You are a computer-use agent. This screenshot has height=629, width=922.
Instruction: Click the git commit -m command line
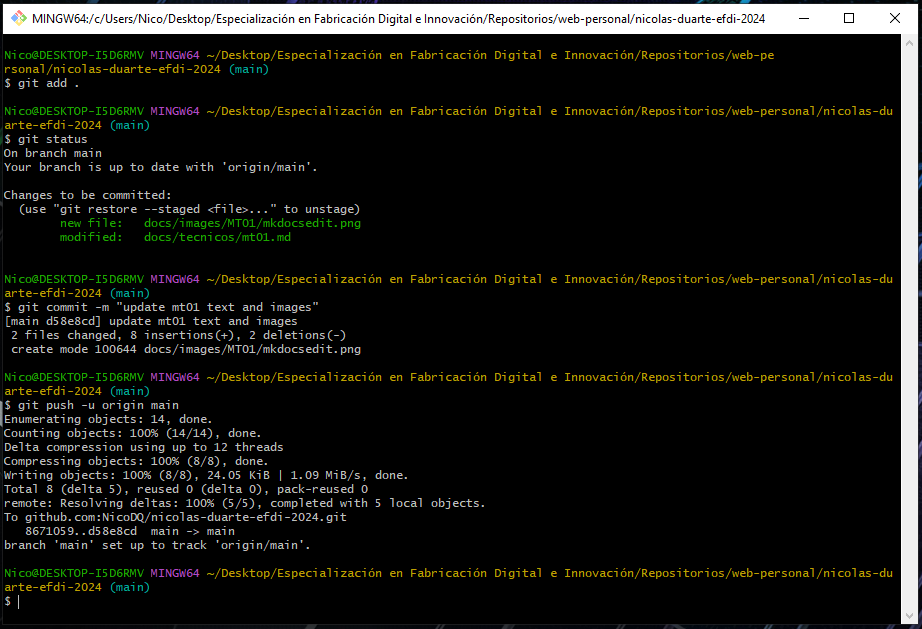coord(161,307)
